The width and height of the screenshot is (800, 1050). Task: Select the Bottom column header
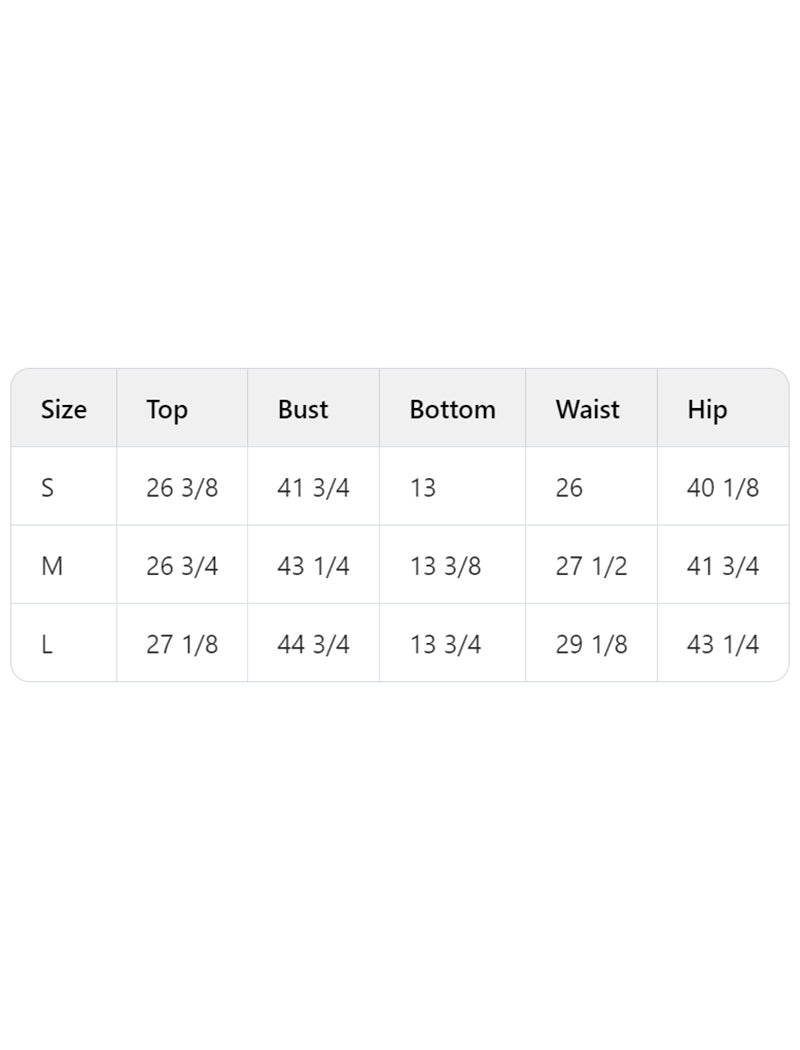453,409
